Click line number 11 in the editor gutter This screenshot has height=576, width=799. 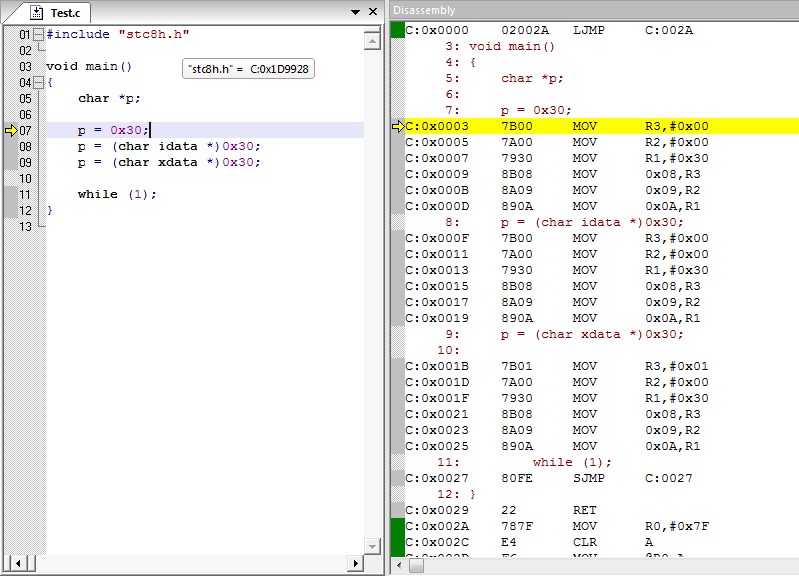tap(25, 195)
